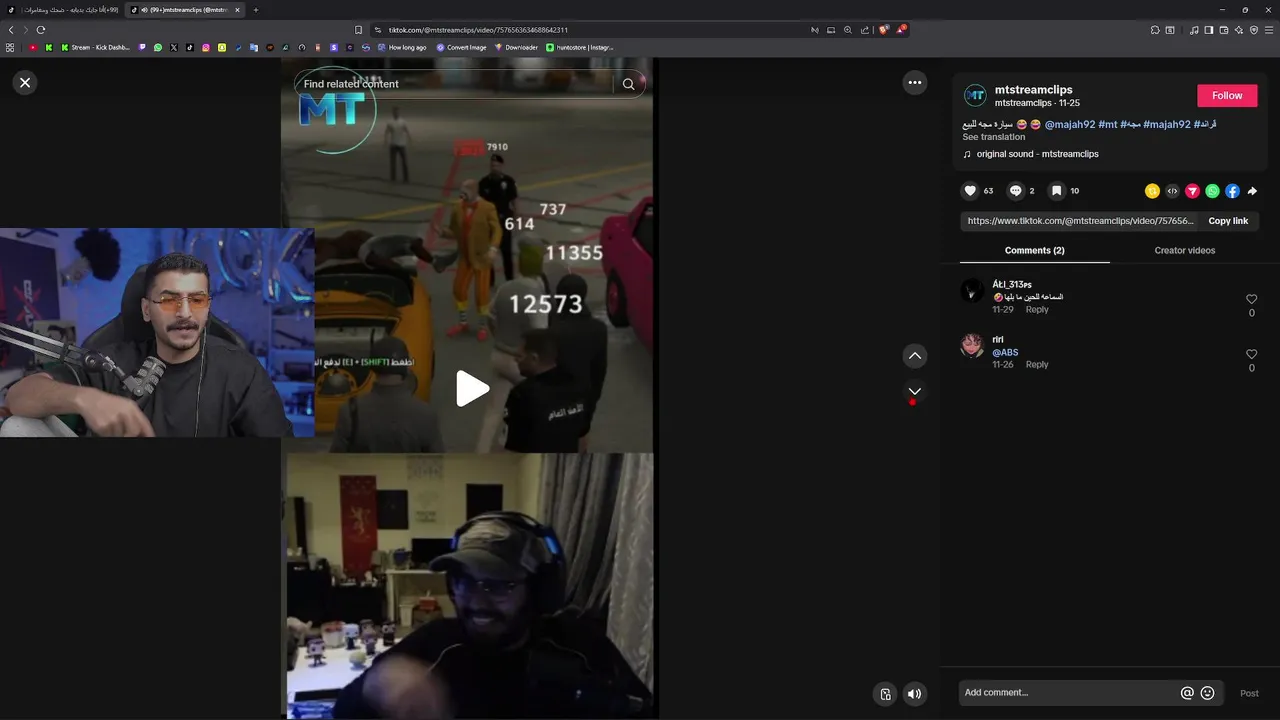Image resolution: width=1280 pixels, height=720 pixels.
Task: Click the tiktok.com address bar
Action: click(590, 30)
